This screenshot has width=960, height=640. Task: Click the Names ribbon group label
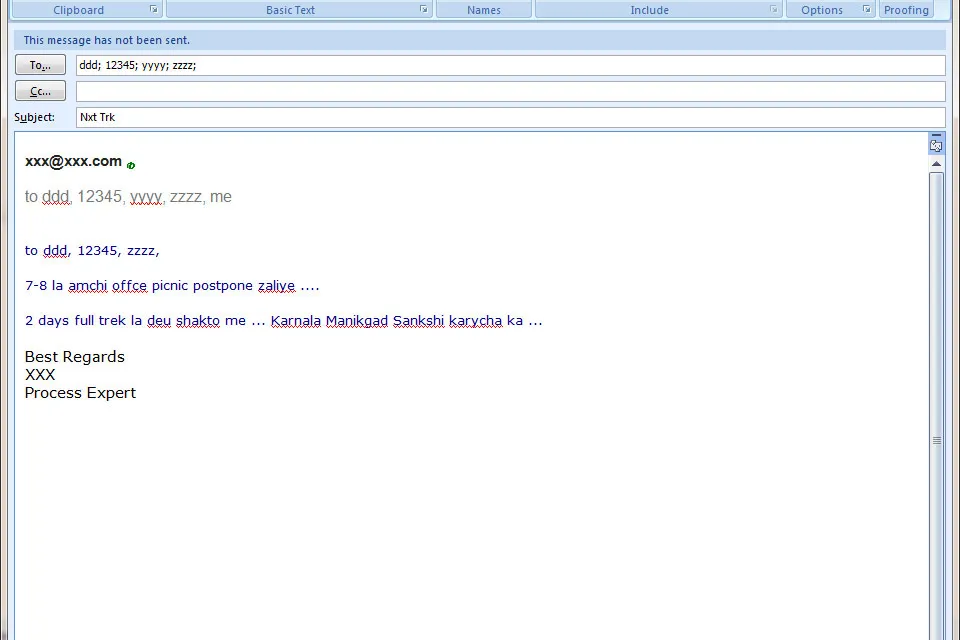484,10
